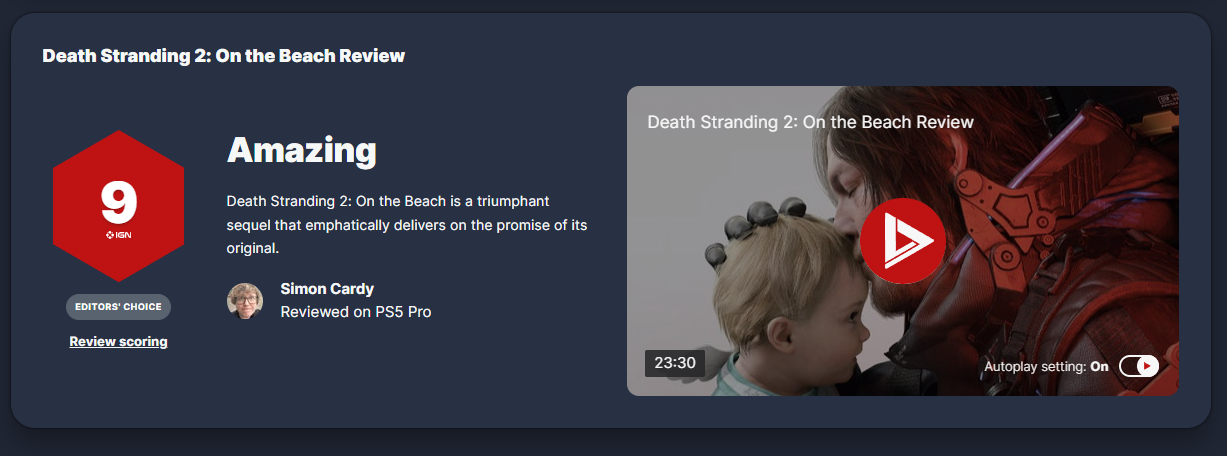The height and width of the screenshot is (456, 1227).
Task: Click the Editors' Choice badge
Action: 118,307
